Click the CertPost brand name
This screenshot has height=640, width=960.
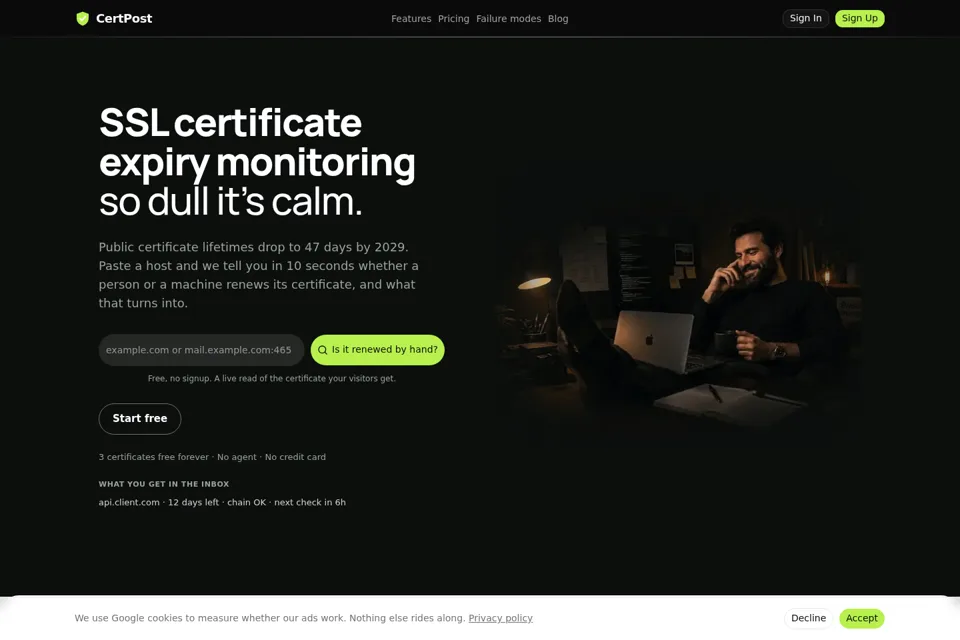click(124, 18)
